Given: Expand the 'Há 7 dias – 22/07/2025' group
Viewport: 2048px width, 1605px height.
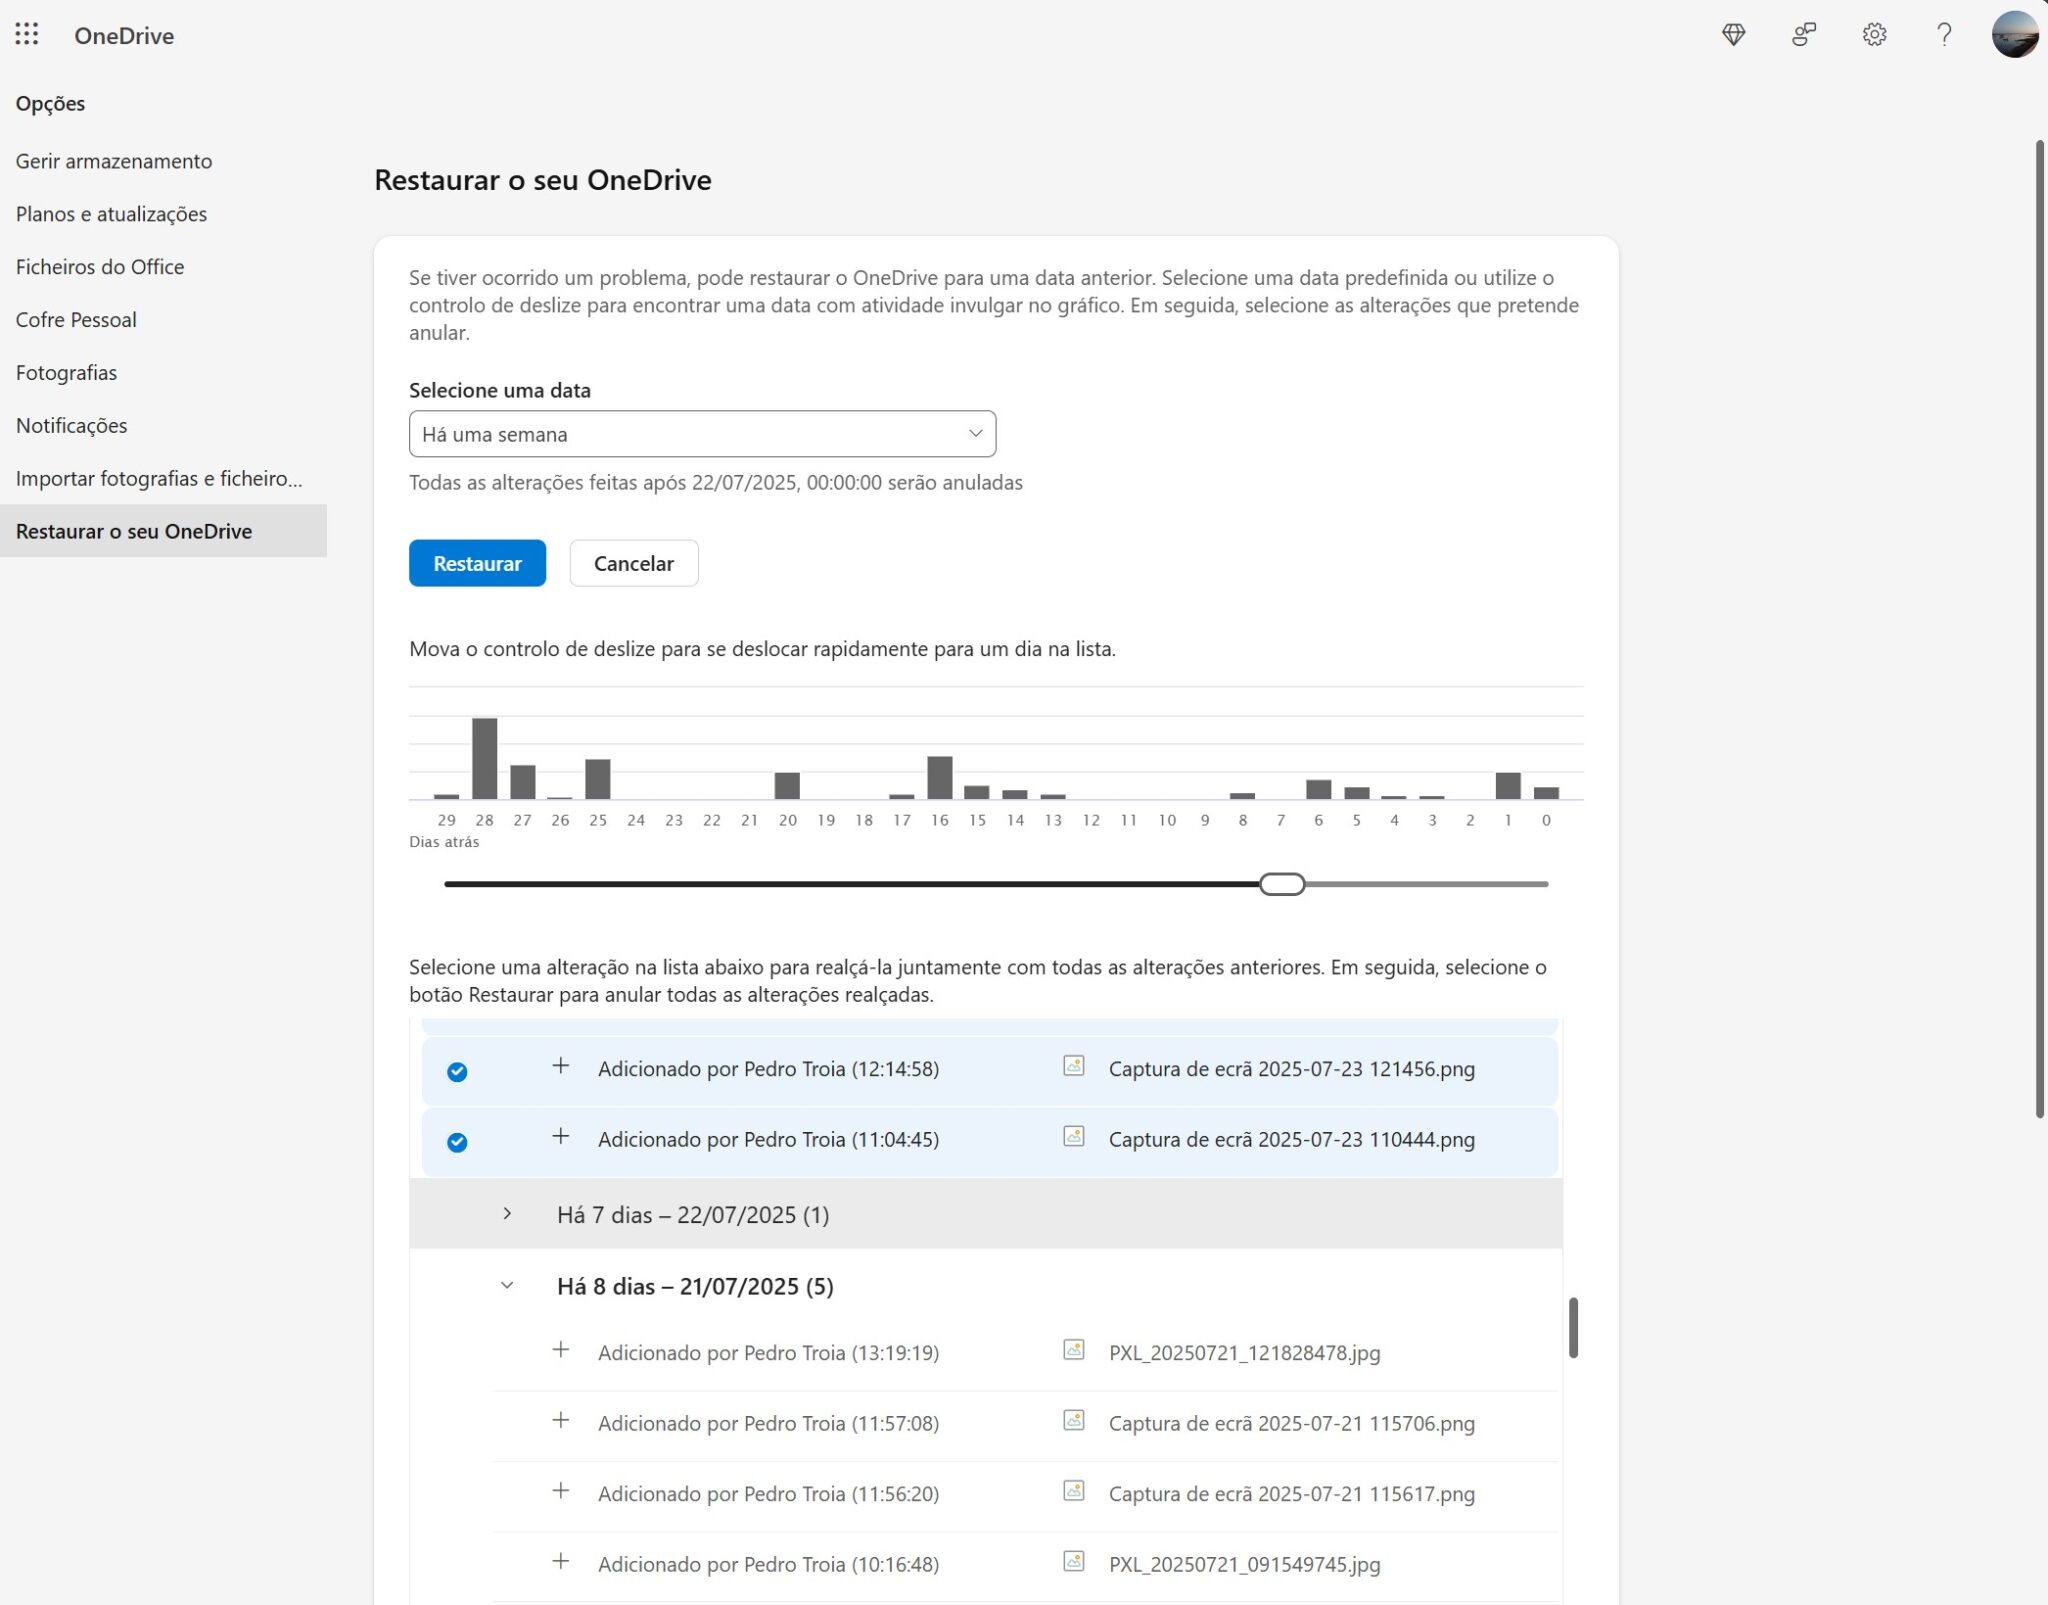Looking at the screenshot, I should click(x=507, y=1214).
